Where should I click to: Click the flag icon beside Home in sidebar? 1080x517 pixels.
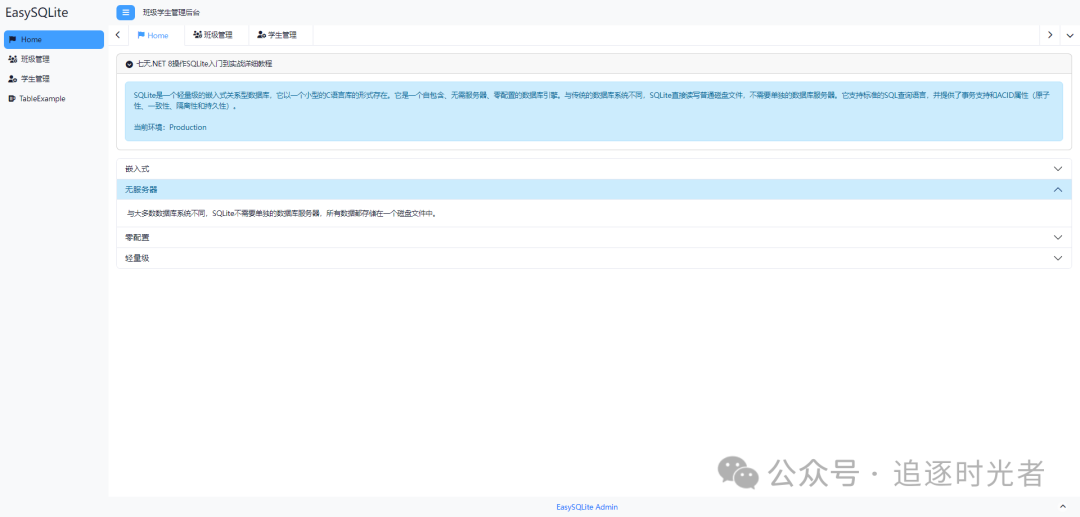pos(12,40)
